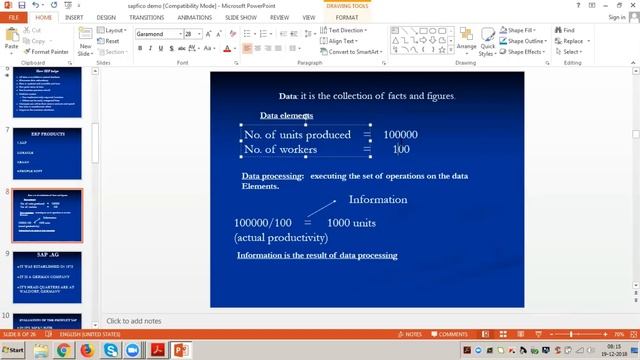This screenshot has width=640, height=360.
Task: Open PowerPoint Help question mark
Action: pos(578,5)
